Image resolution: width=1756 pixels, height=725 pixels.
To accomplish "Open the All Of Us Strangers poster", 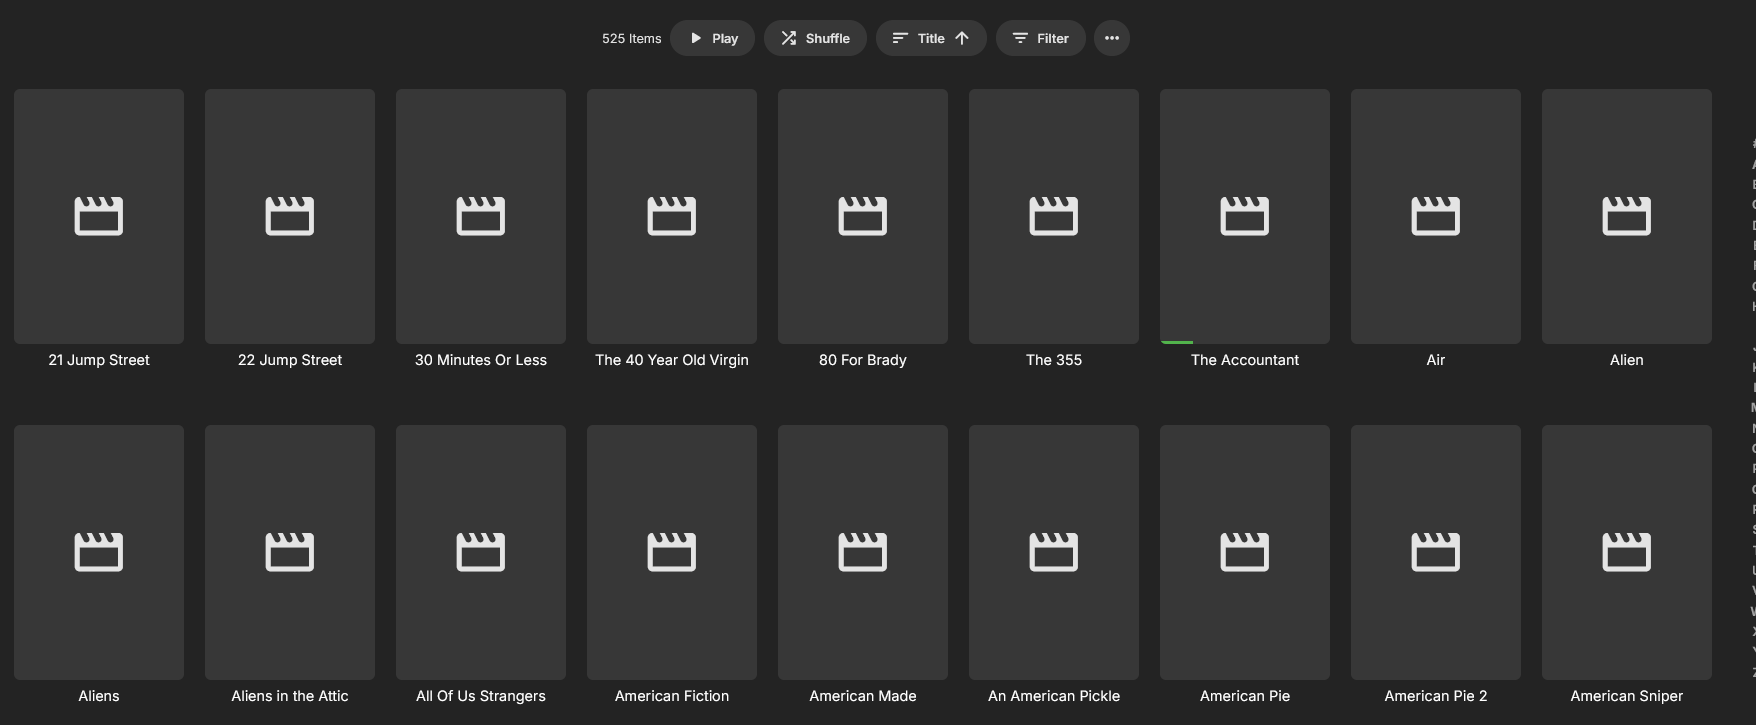I will [481, 552].
